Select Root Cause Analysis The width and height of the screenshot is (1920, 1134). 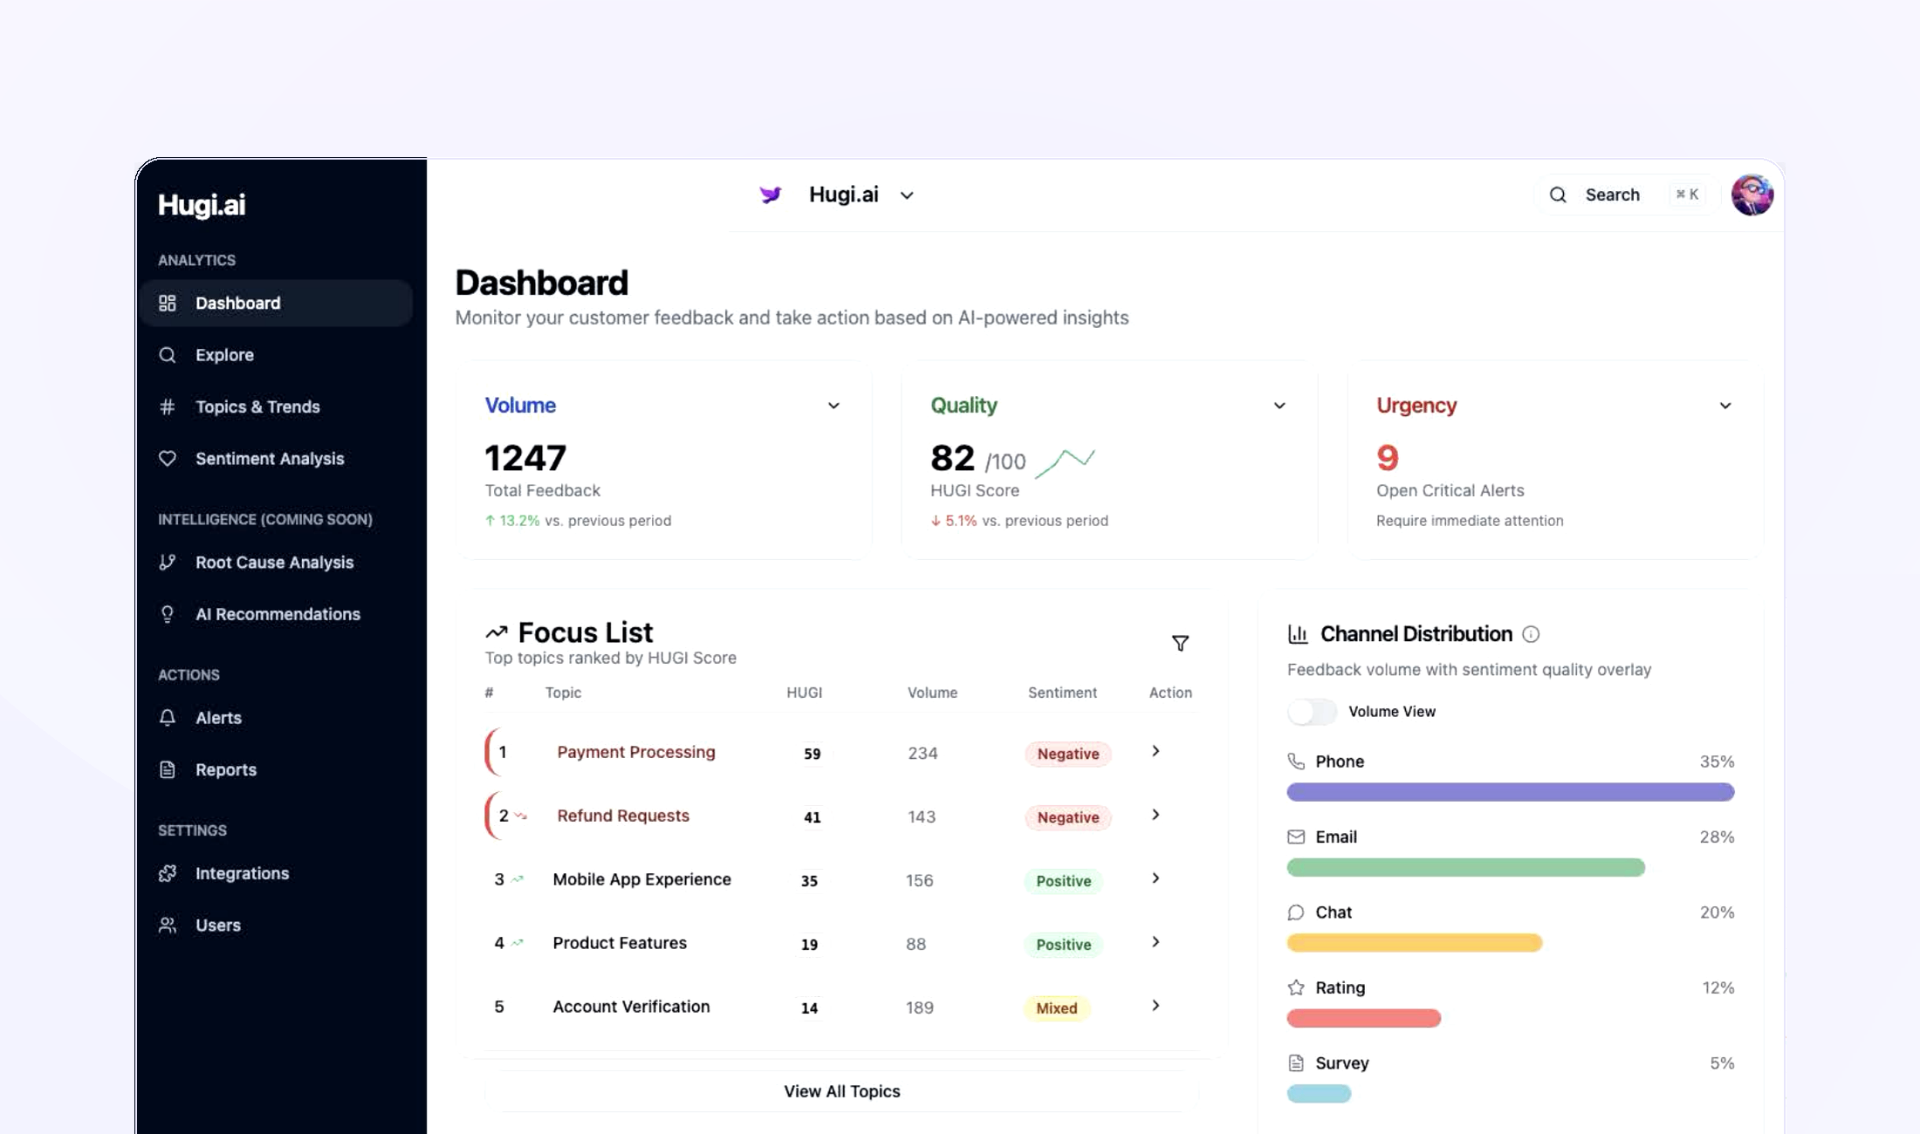click(274, 562)
